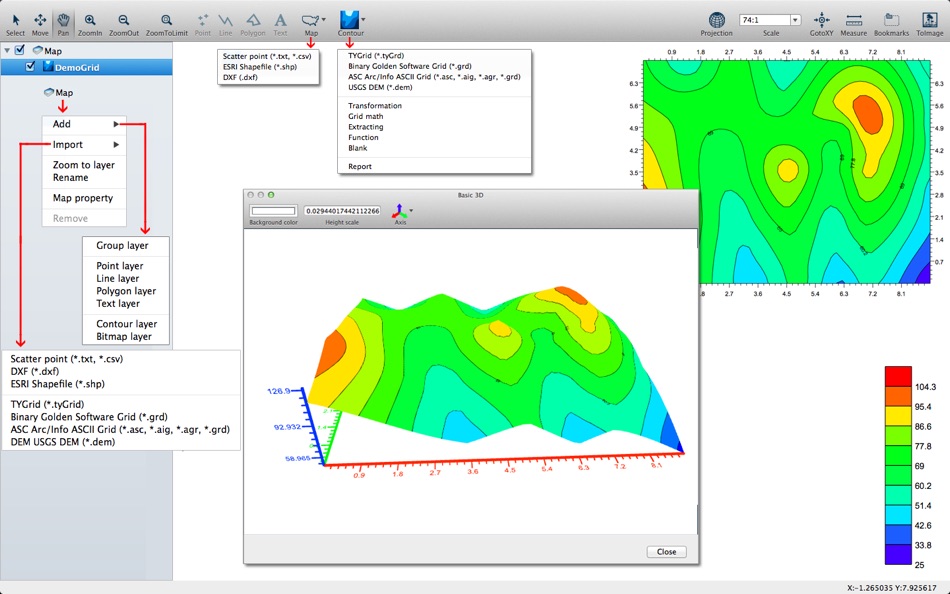
Task: Open the Bookmarks tool
Action: point(891,24)
